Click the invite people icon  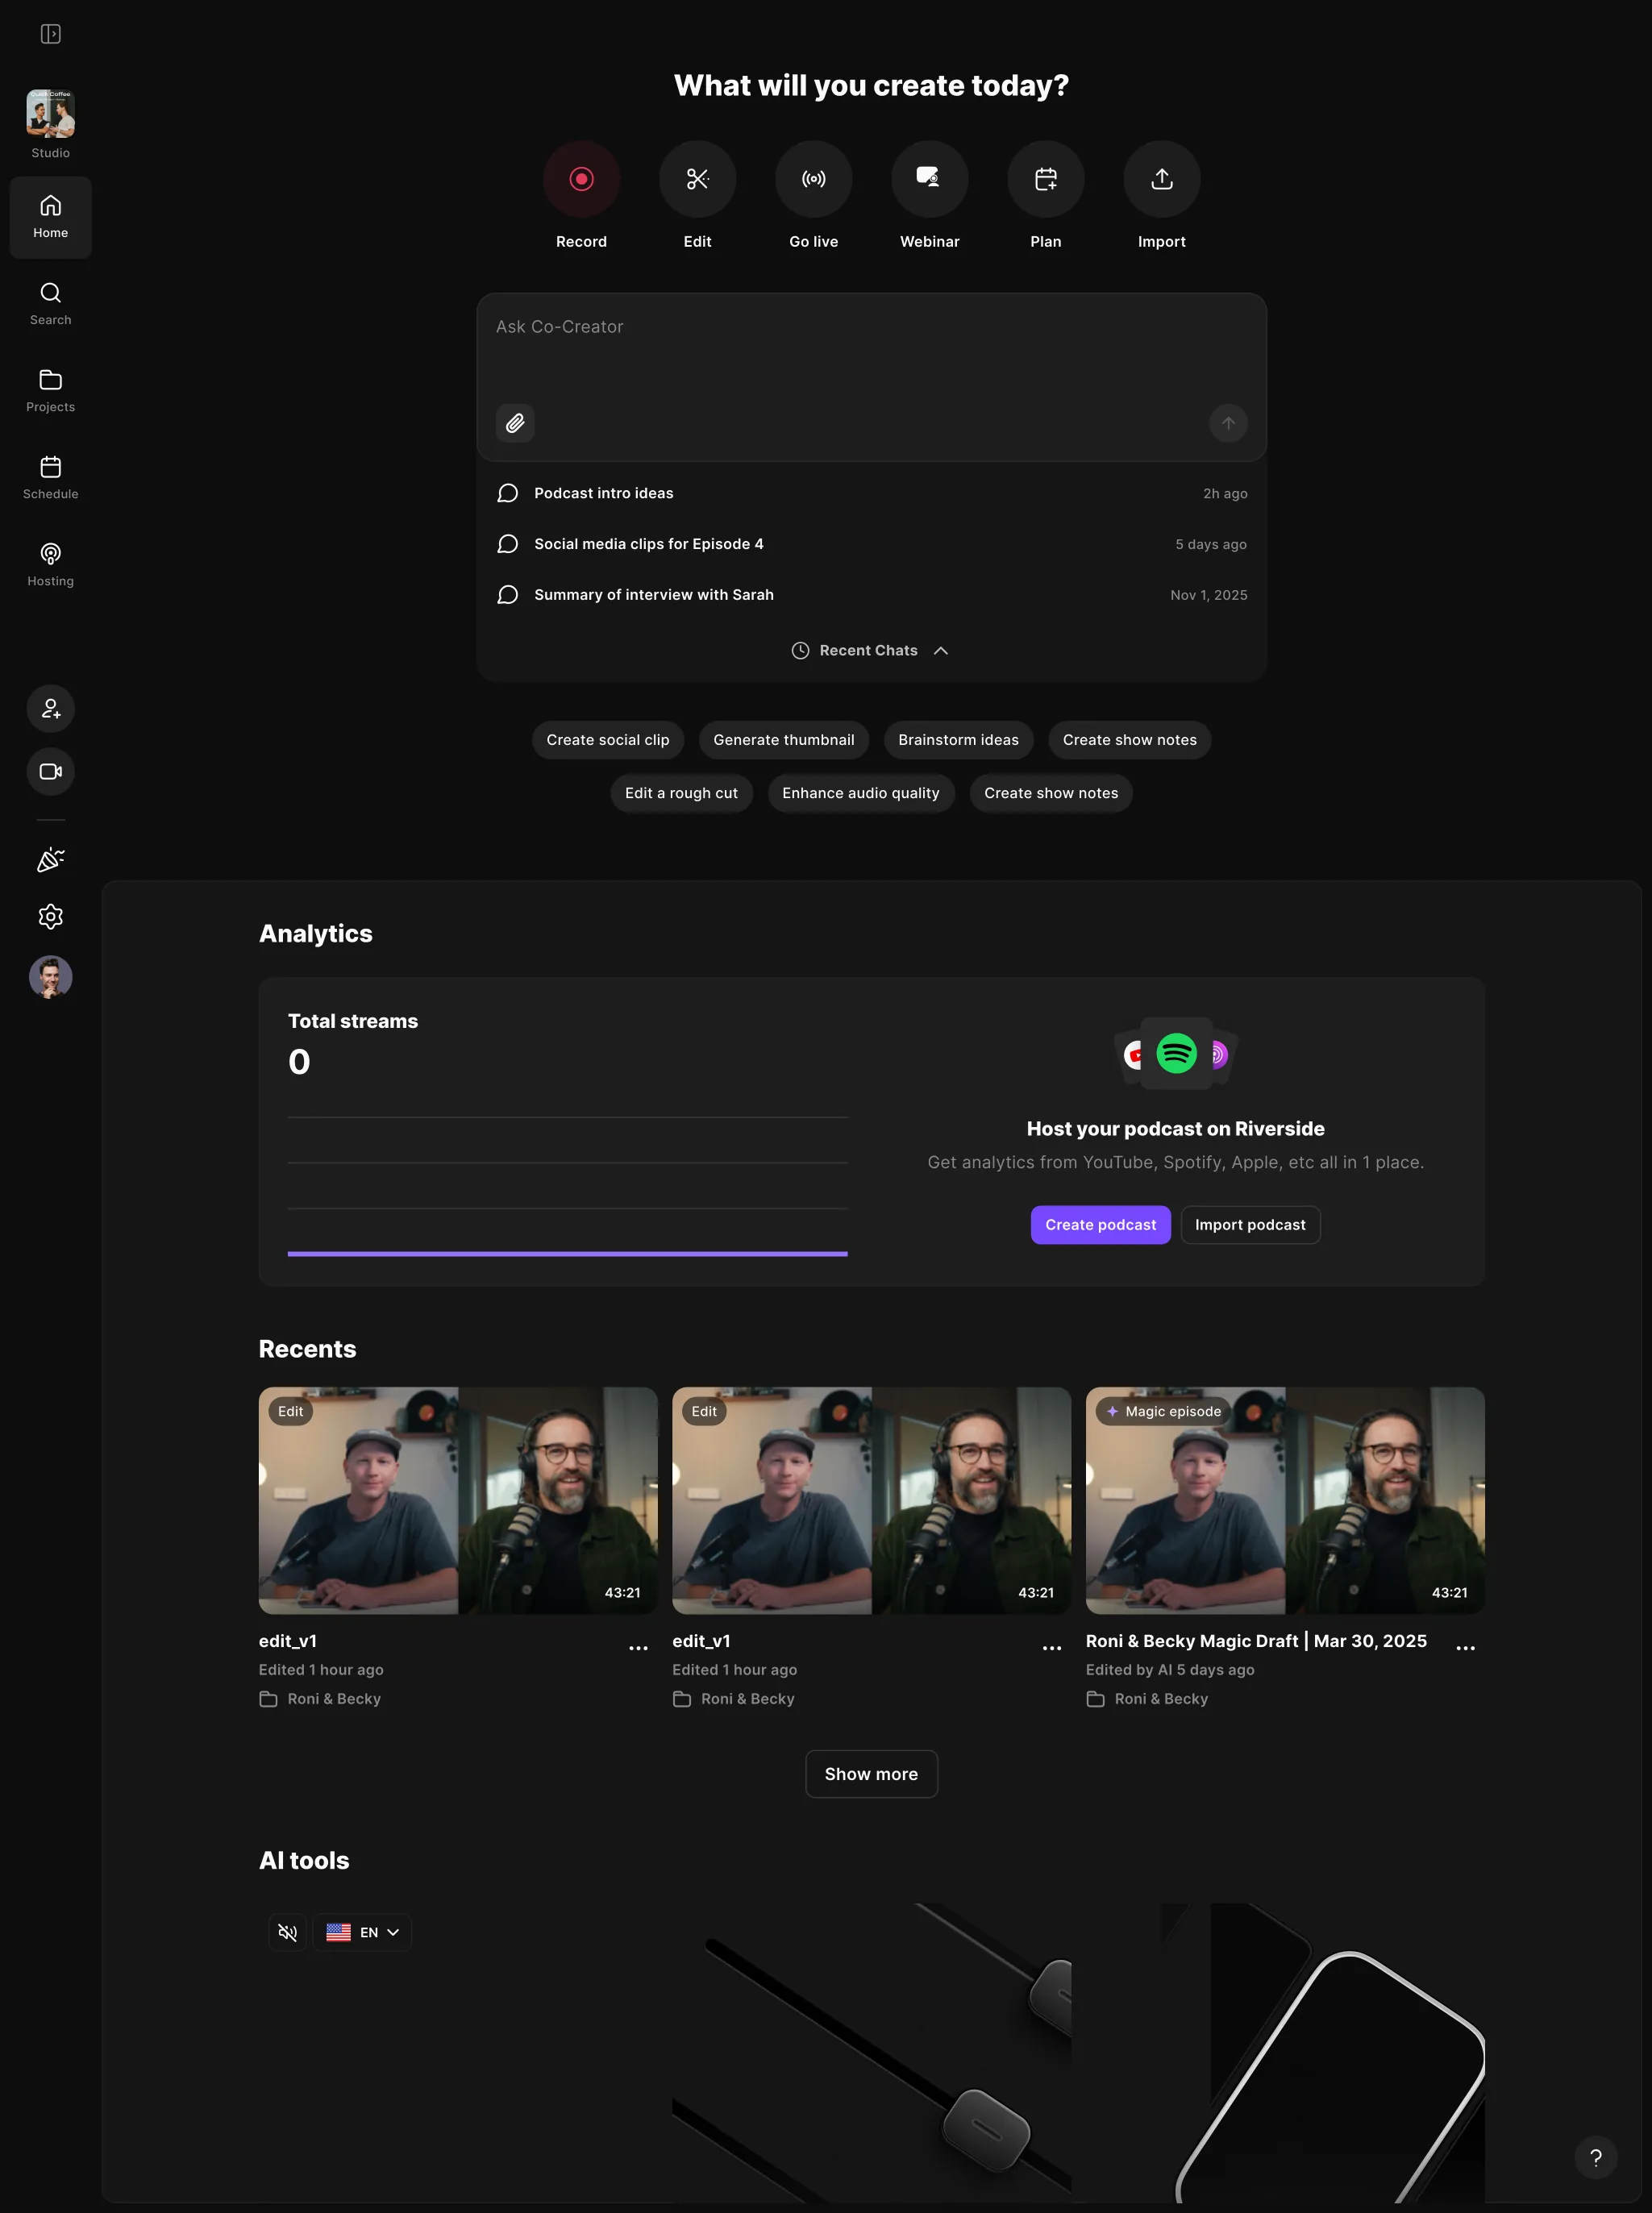point(50,709)
